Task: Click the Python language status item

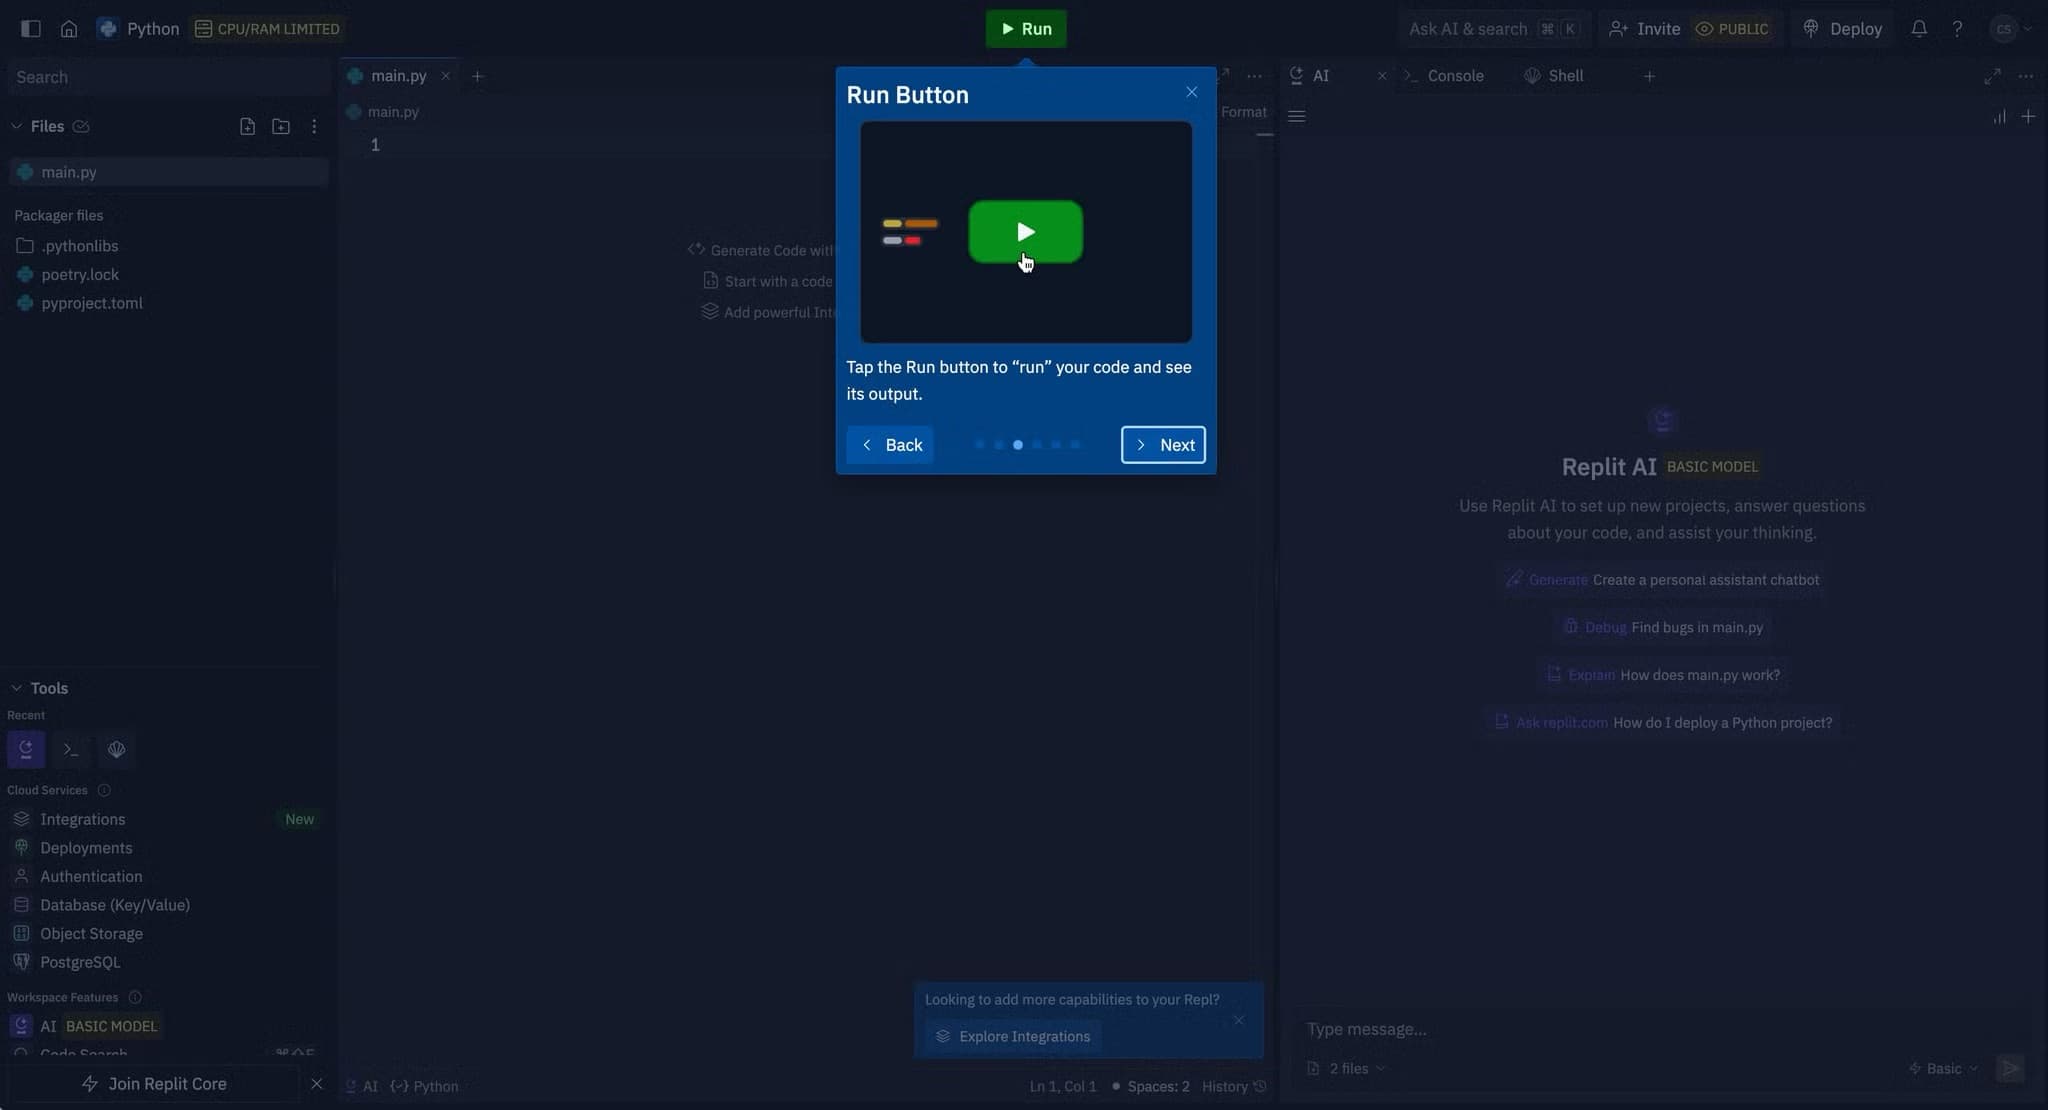Action: [425, 1087]
